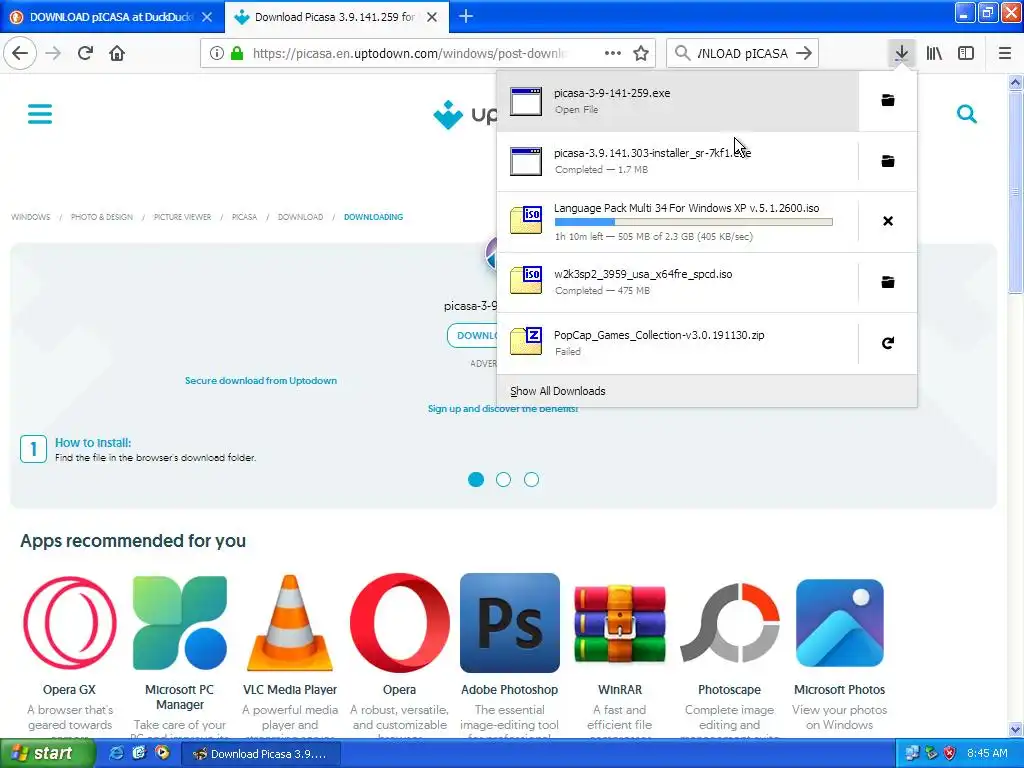1024x768 pixels.
Task: Click the Language Pack download progress bar
Action: tap(694, 222)
